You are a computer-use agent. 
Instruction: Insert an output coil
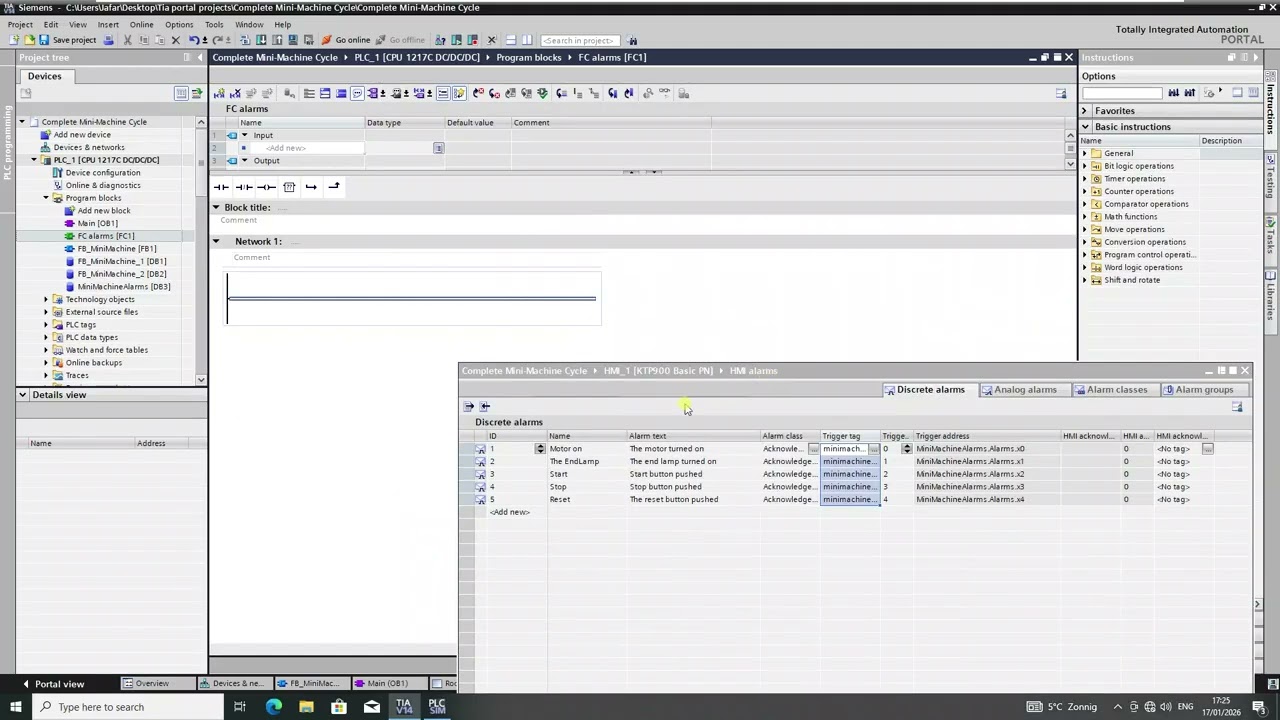coord(266,187)
